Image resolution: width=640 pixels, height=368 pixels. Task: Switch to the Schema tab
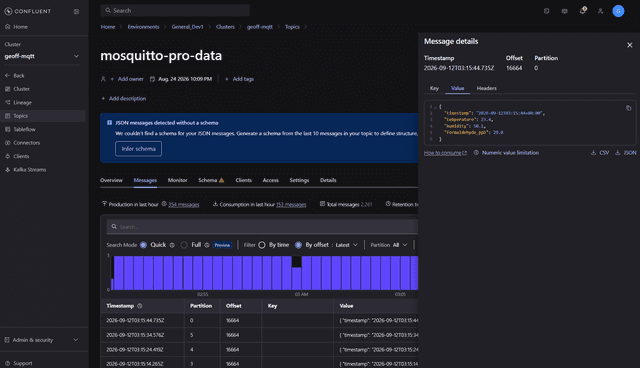coord(211,180)
